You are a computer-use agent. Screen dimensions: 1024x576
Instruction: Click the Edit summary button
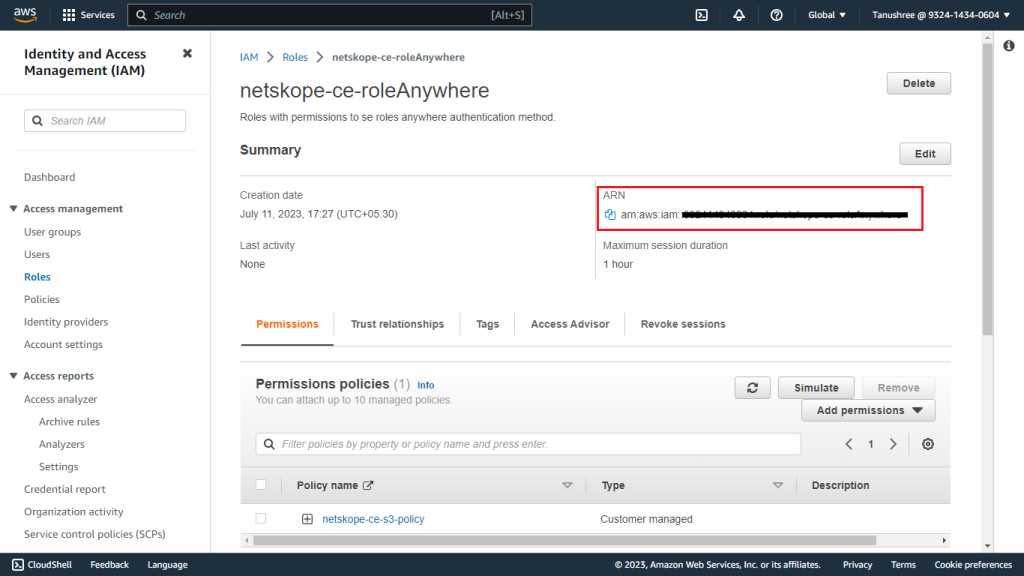(925, 154)
